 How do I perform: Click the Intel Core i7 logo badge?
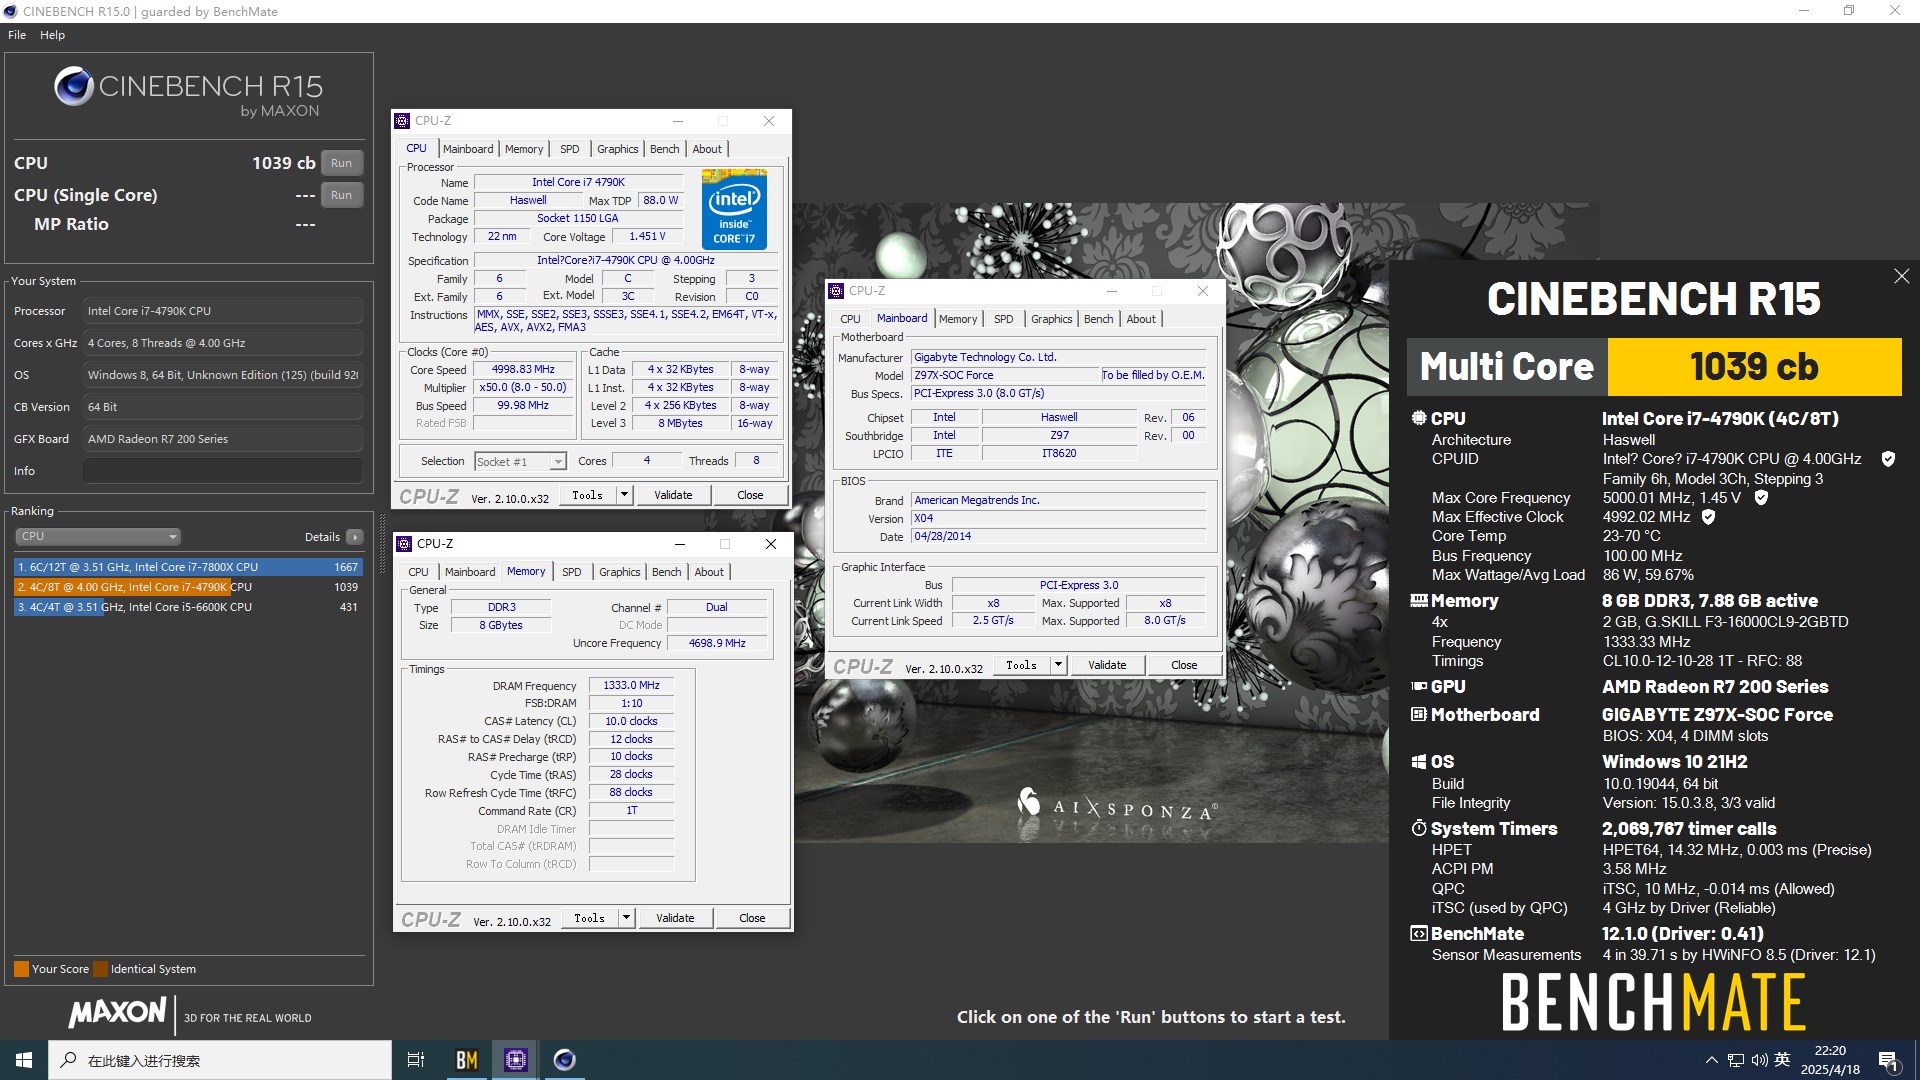click(734, 209)
